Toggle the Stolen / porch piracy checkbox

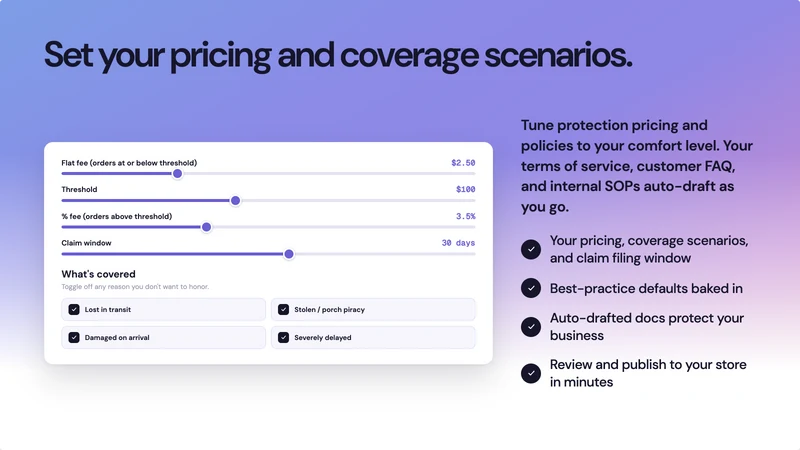click(x=284, y=310)
